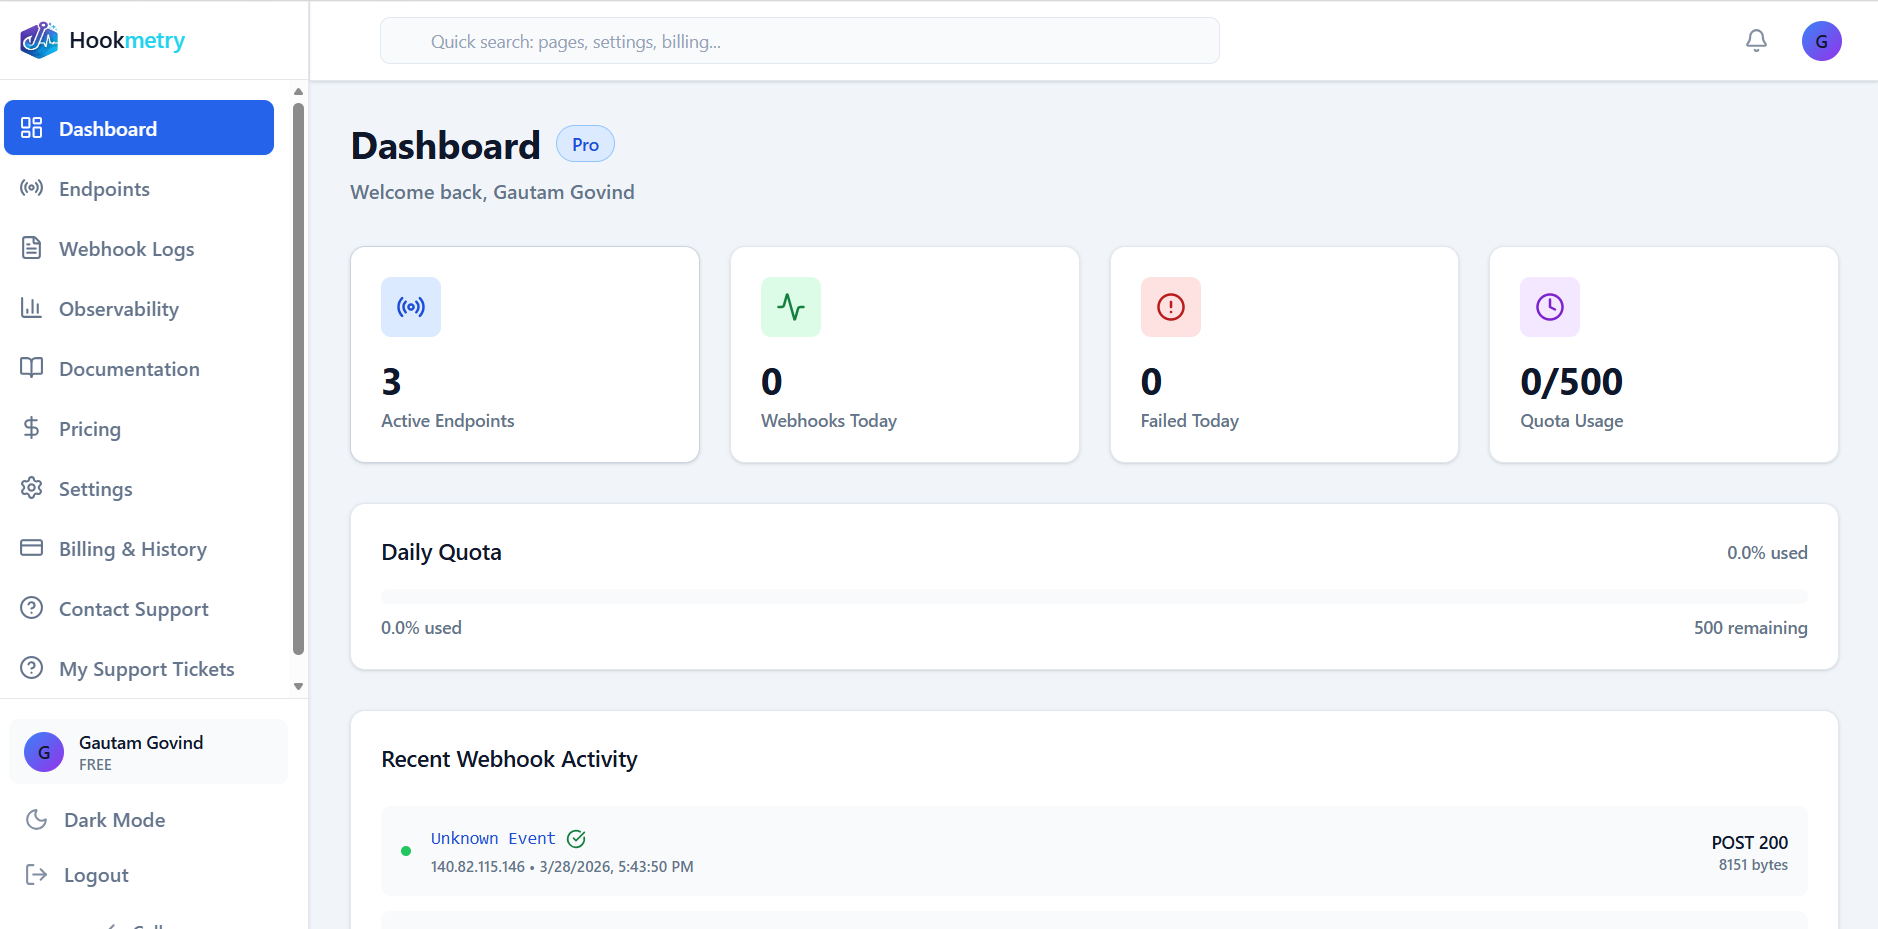1878x929 pixels.
Task: Click the notification bell icon
Action: pyautogui.click(x=1756, y=40)
